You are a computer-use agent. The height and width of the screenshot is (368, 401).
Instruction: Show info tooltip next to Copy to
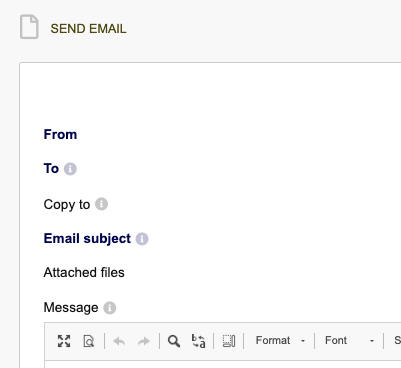click(101, 204)
